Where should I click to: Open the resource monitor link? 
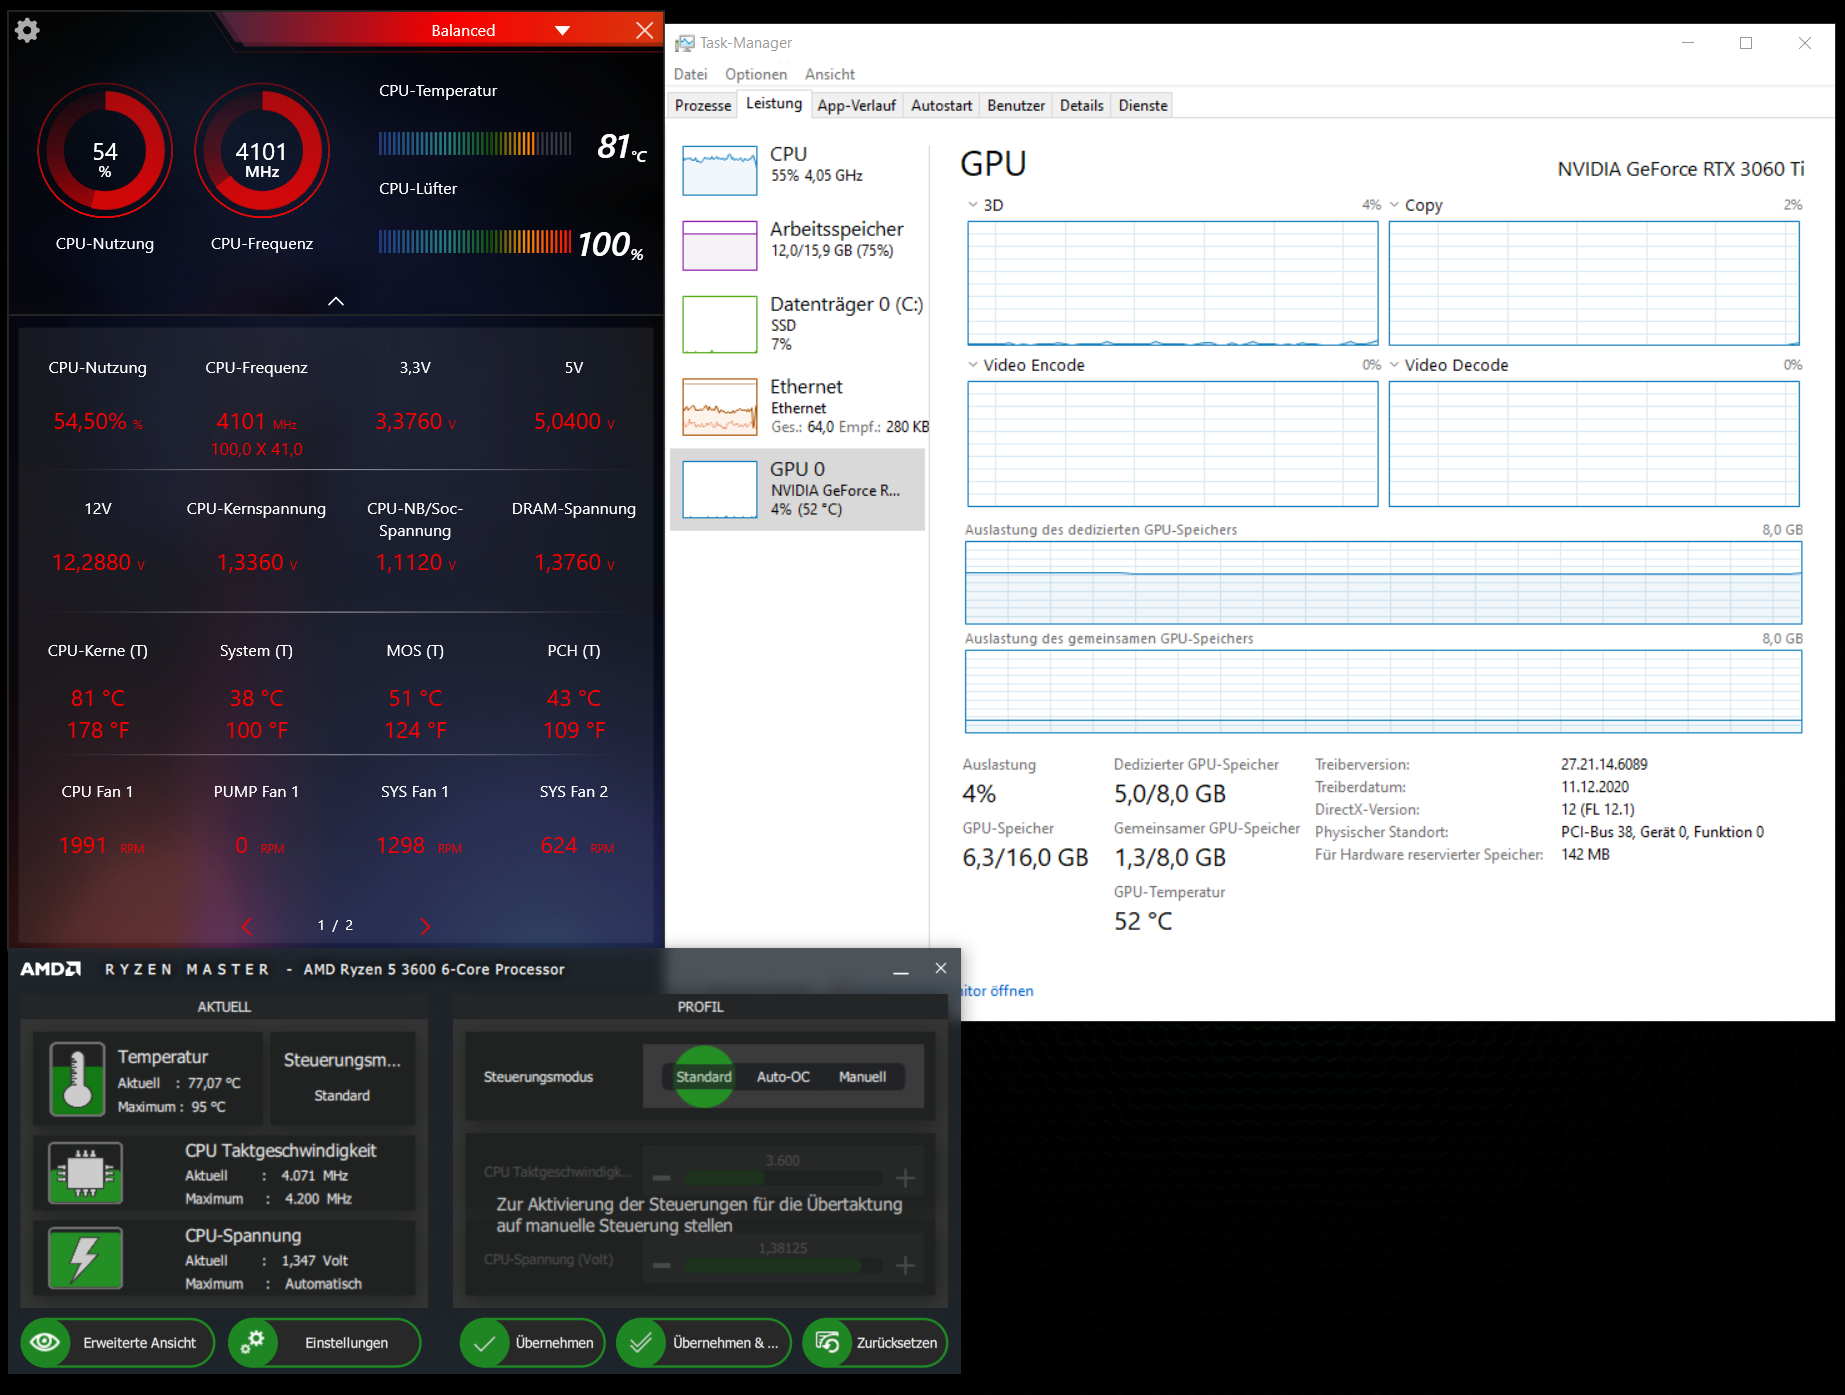point(997,991)
